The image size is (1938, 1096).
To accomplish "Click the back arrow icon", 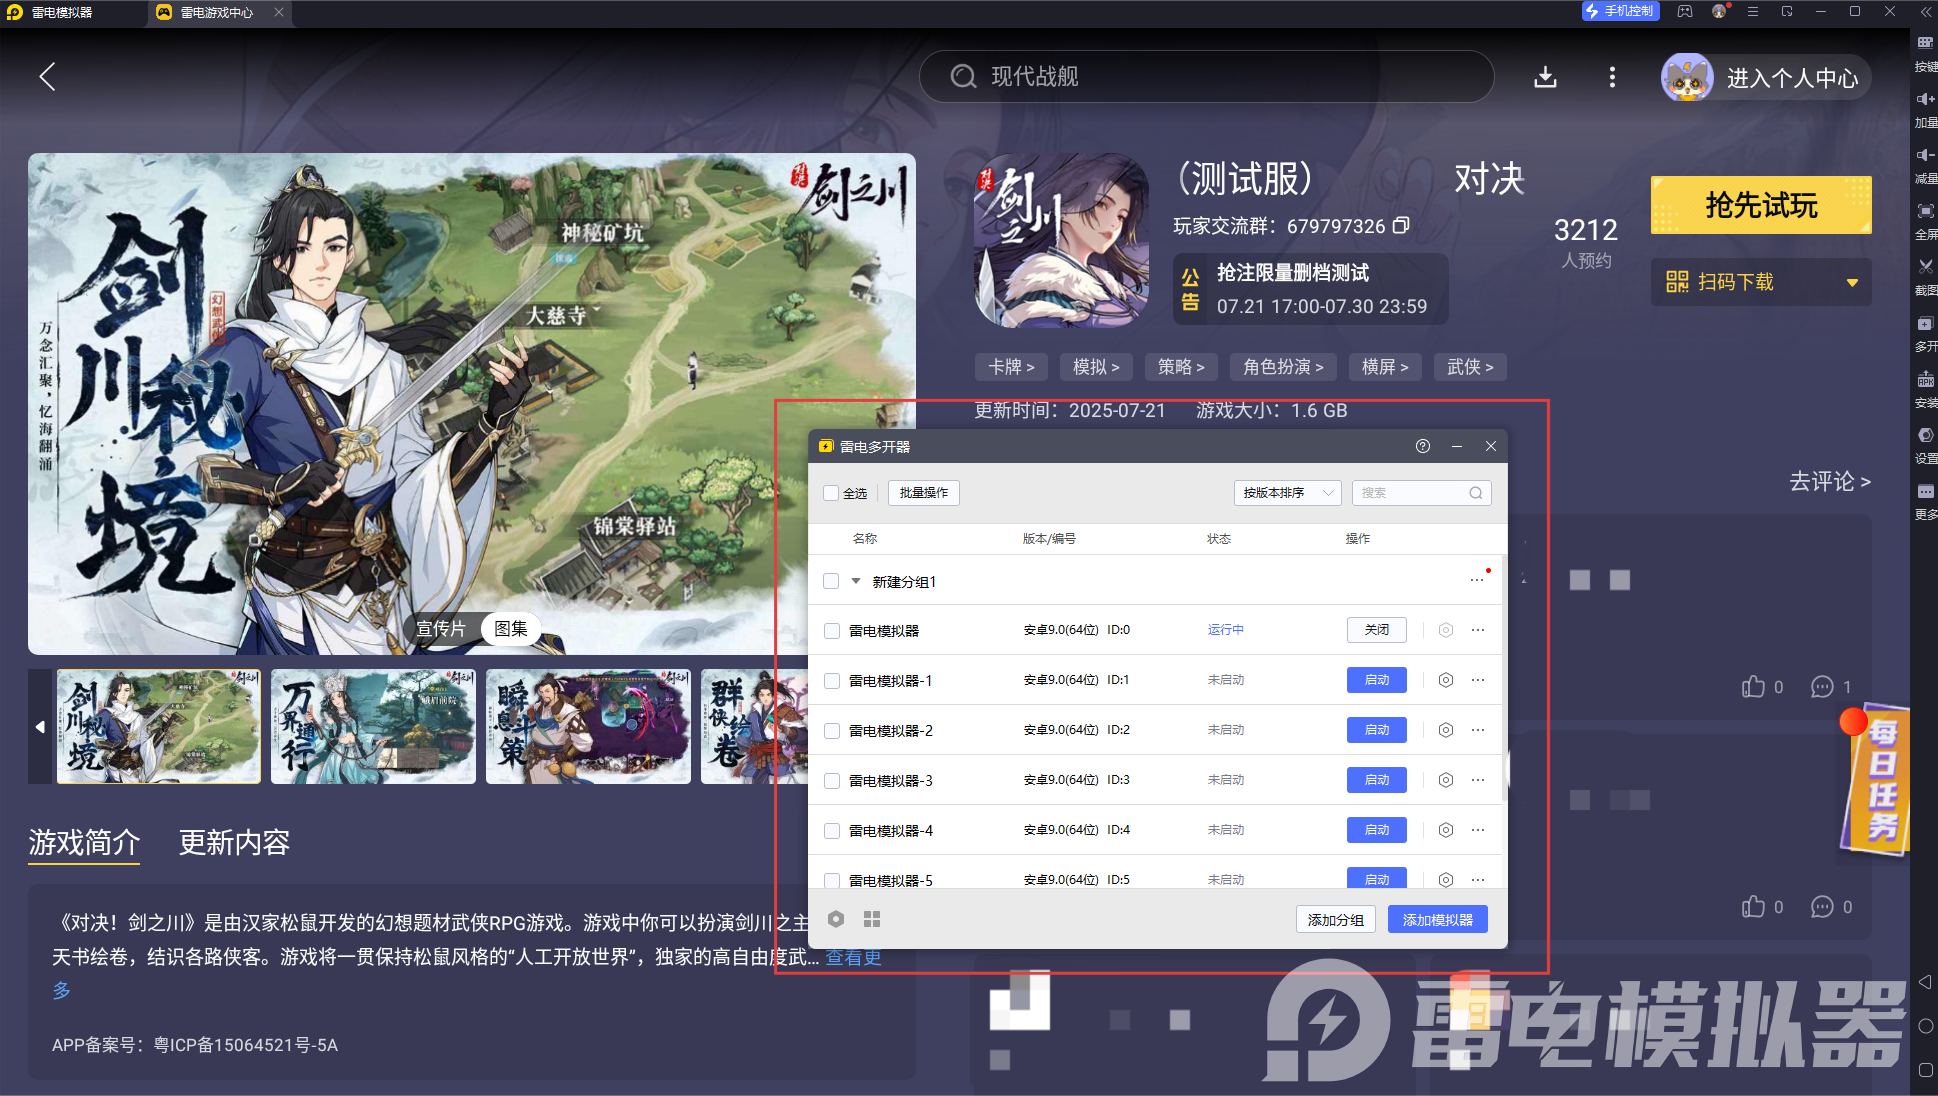I will (47, 77).
